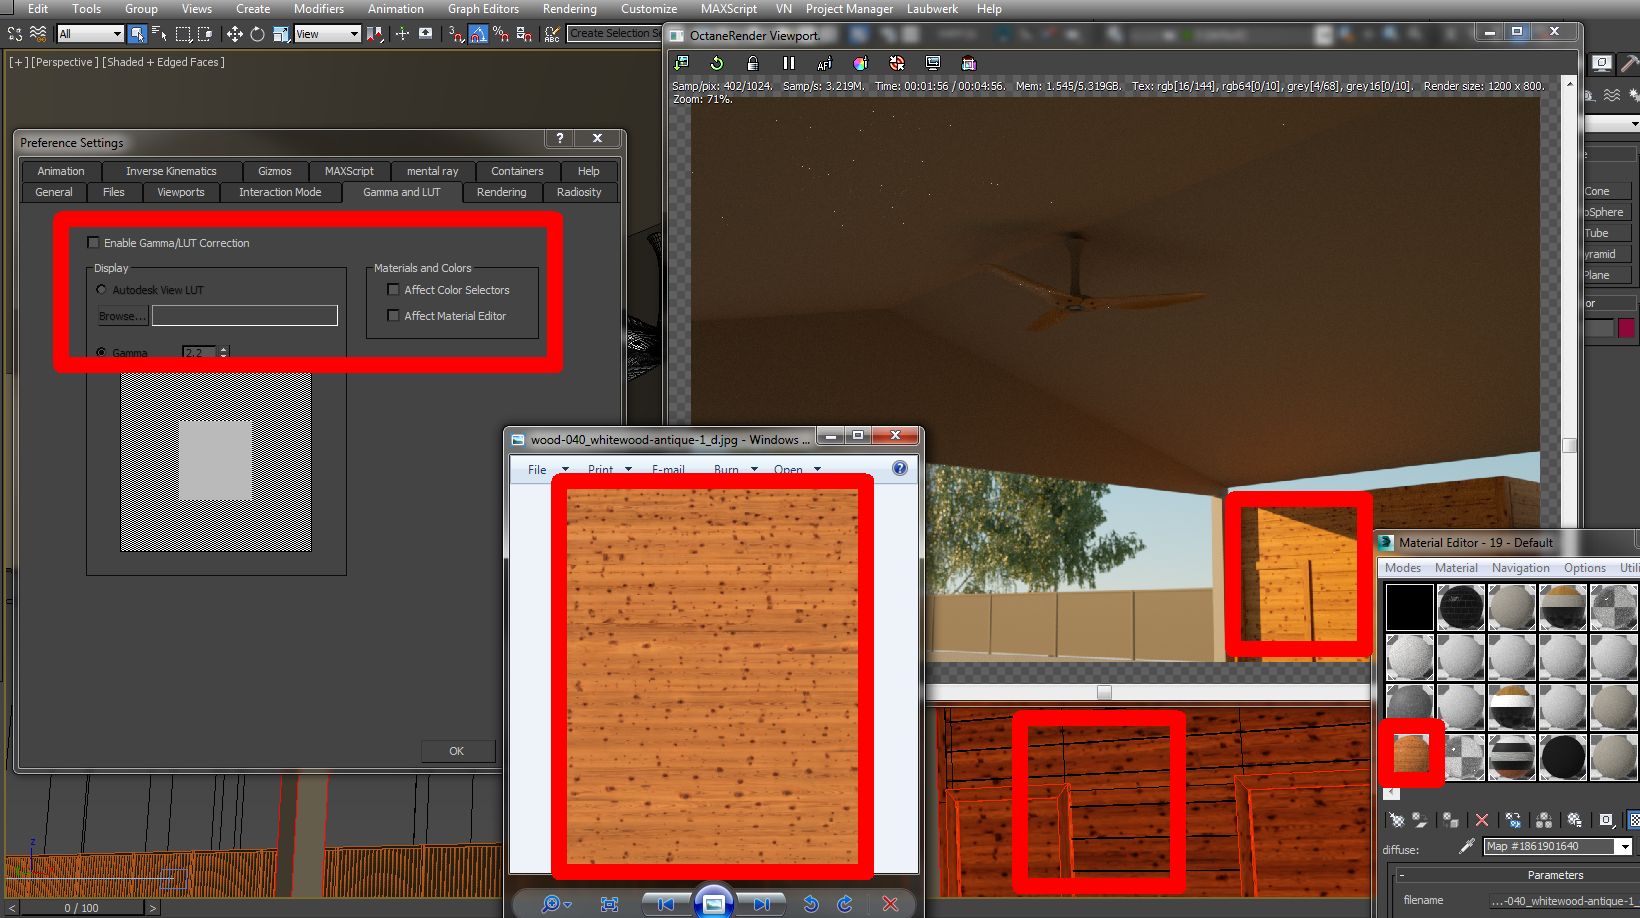Screen dimensions: 1640x918
Task: Select the solid black material sample slot
Action: point(1410,608)
